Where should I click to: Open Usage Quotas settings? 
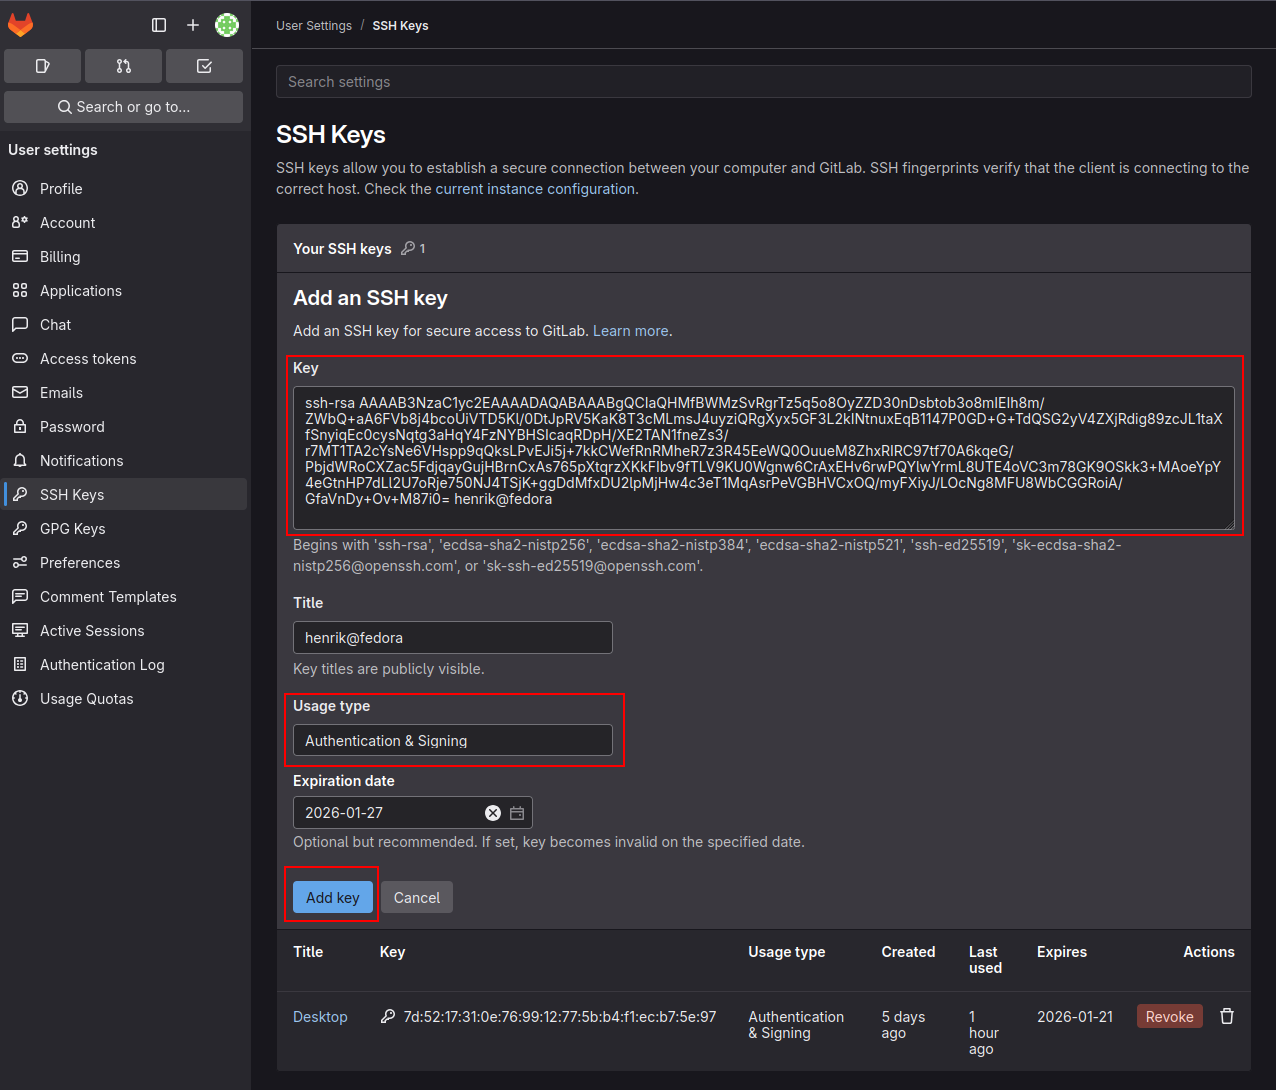[x=125, y=698]
